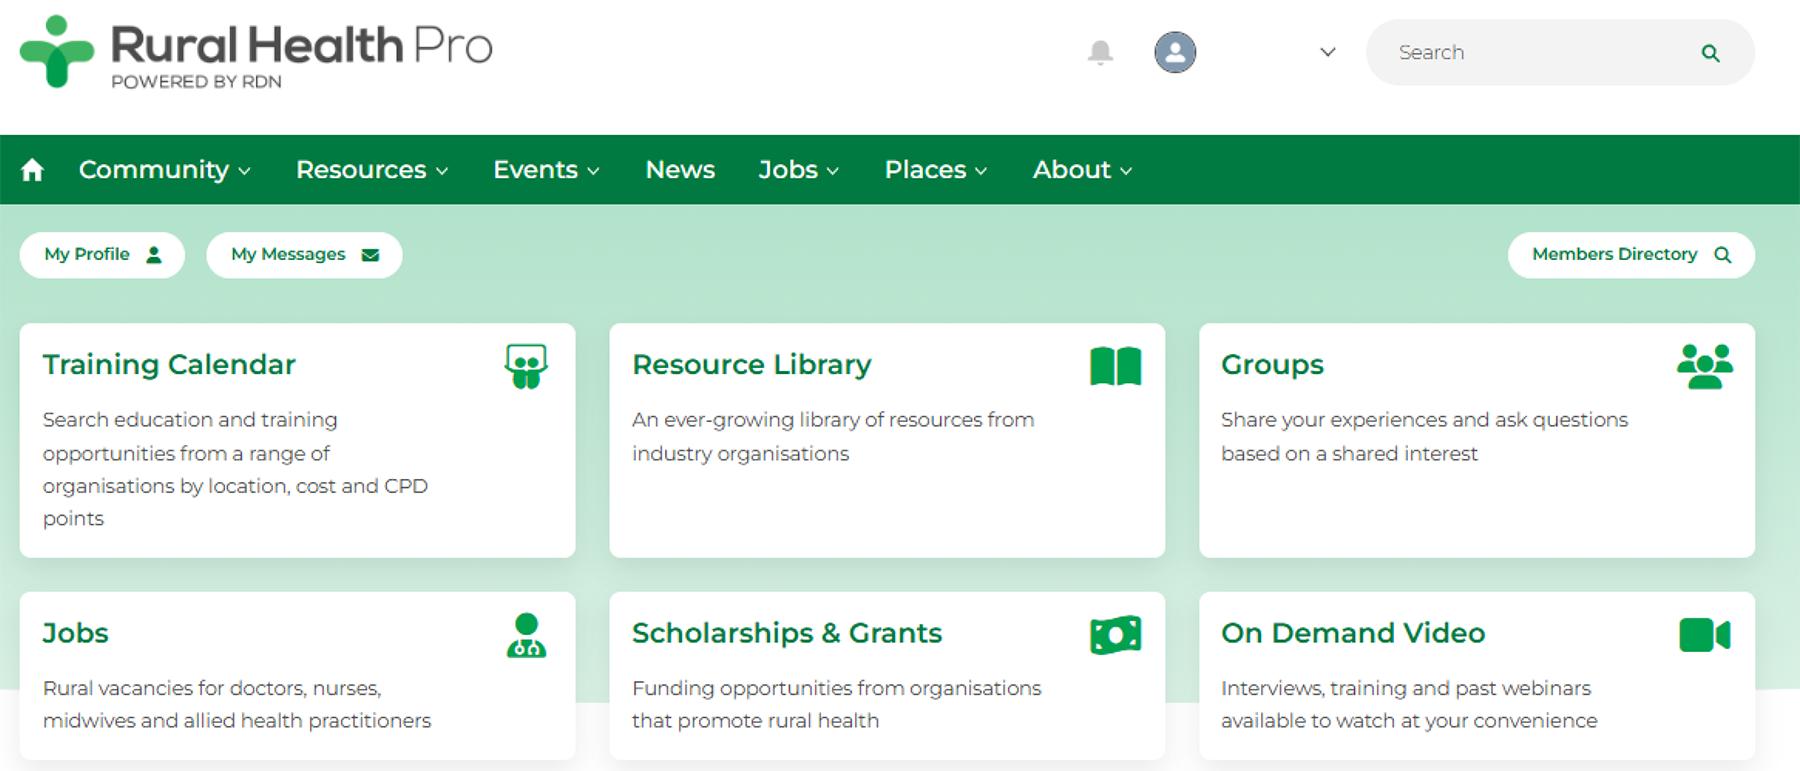The image size is (1800, 771).
Task: Open the On Demand Video heading
Action: click(x=1353, y=633)
